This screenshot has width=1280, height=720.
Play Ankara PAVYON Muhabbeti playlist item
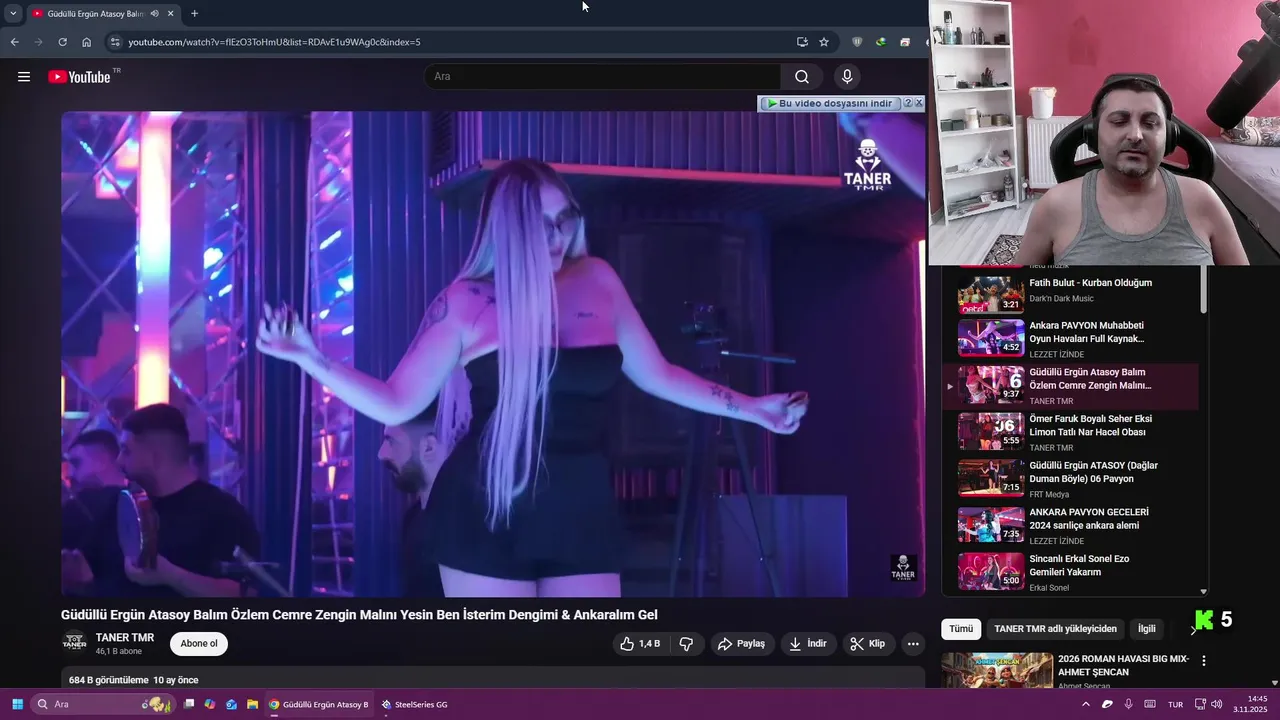1070,338
